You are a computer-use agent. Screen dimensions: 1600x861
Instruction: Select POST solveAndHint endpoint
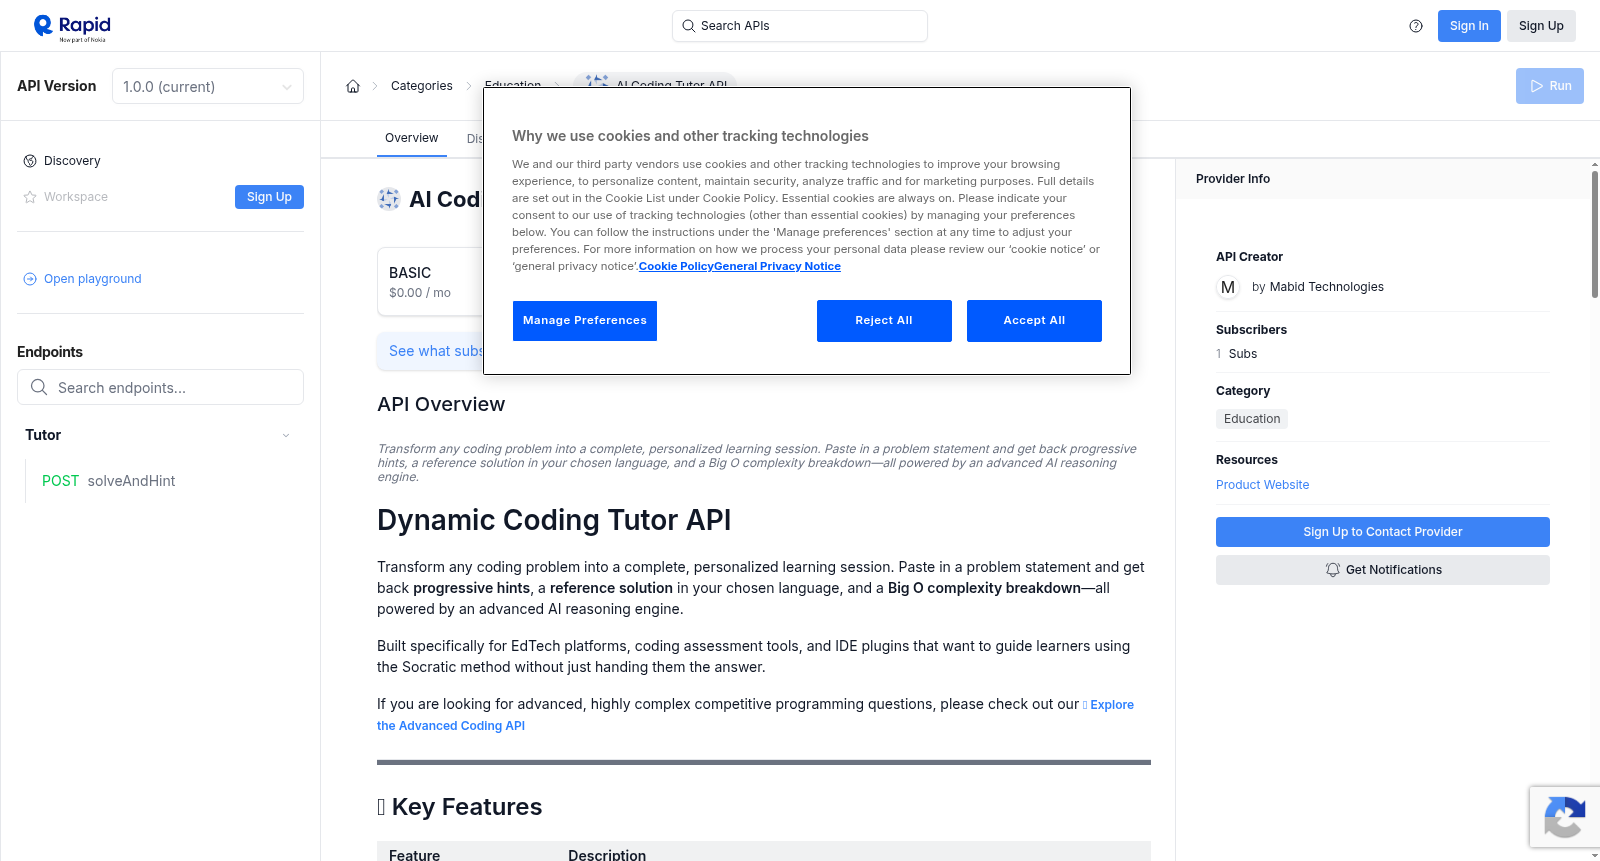point(108,481)
